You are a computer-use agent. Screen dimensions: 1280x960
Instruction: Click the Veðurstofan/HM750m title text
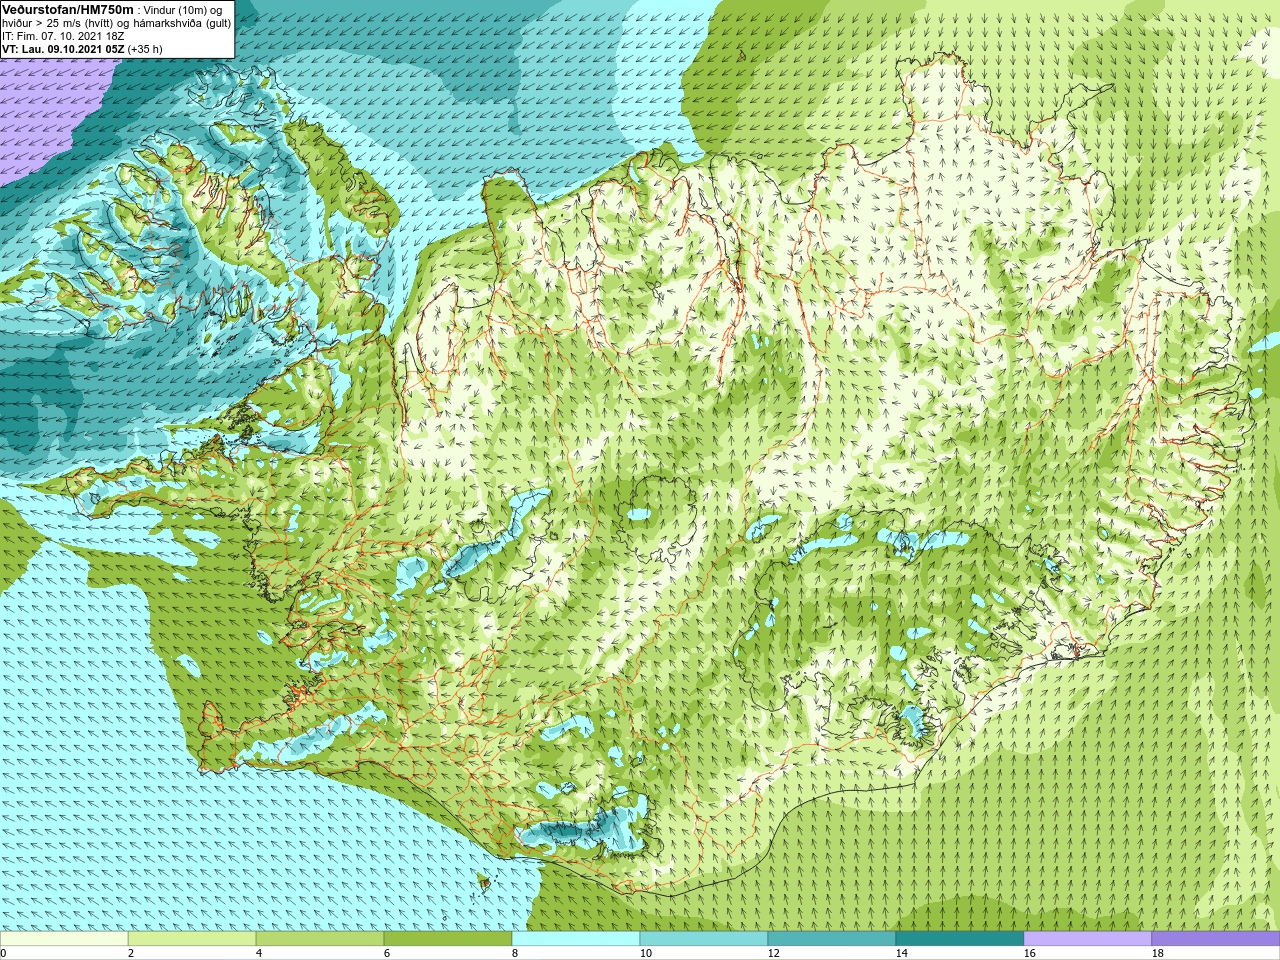tap(67, 9)
